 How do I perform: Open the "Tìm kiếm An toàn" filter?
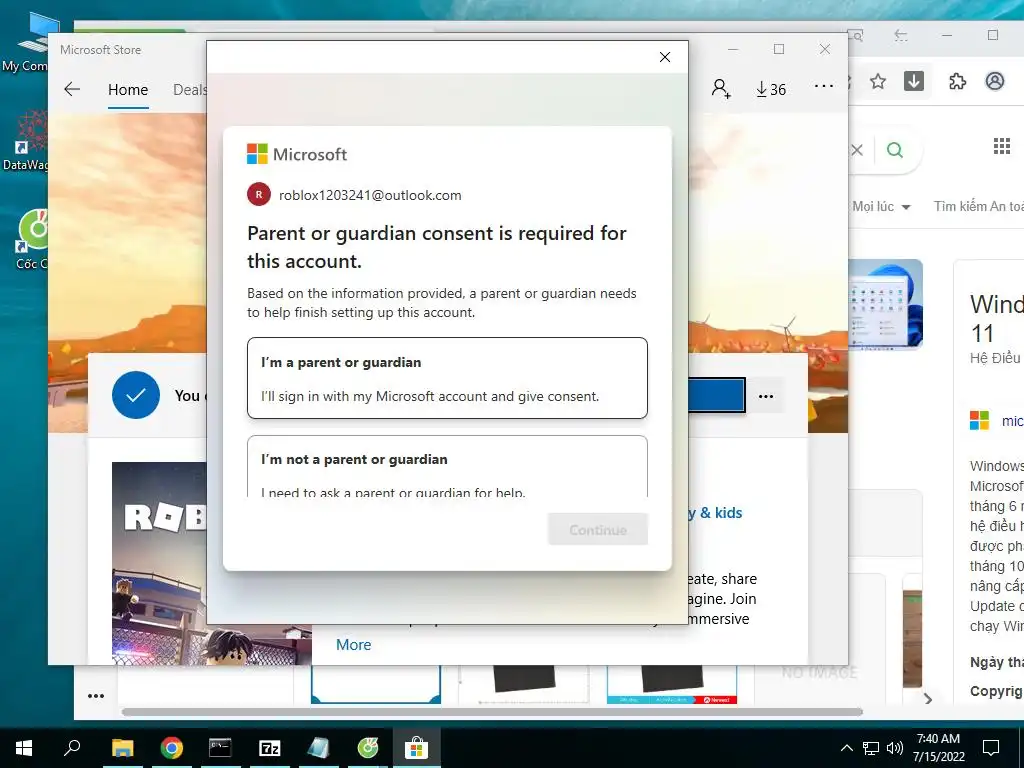click(978, 206)
